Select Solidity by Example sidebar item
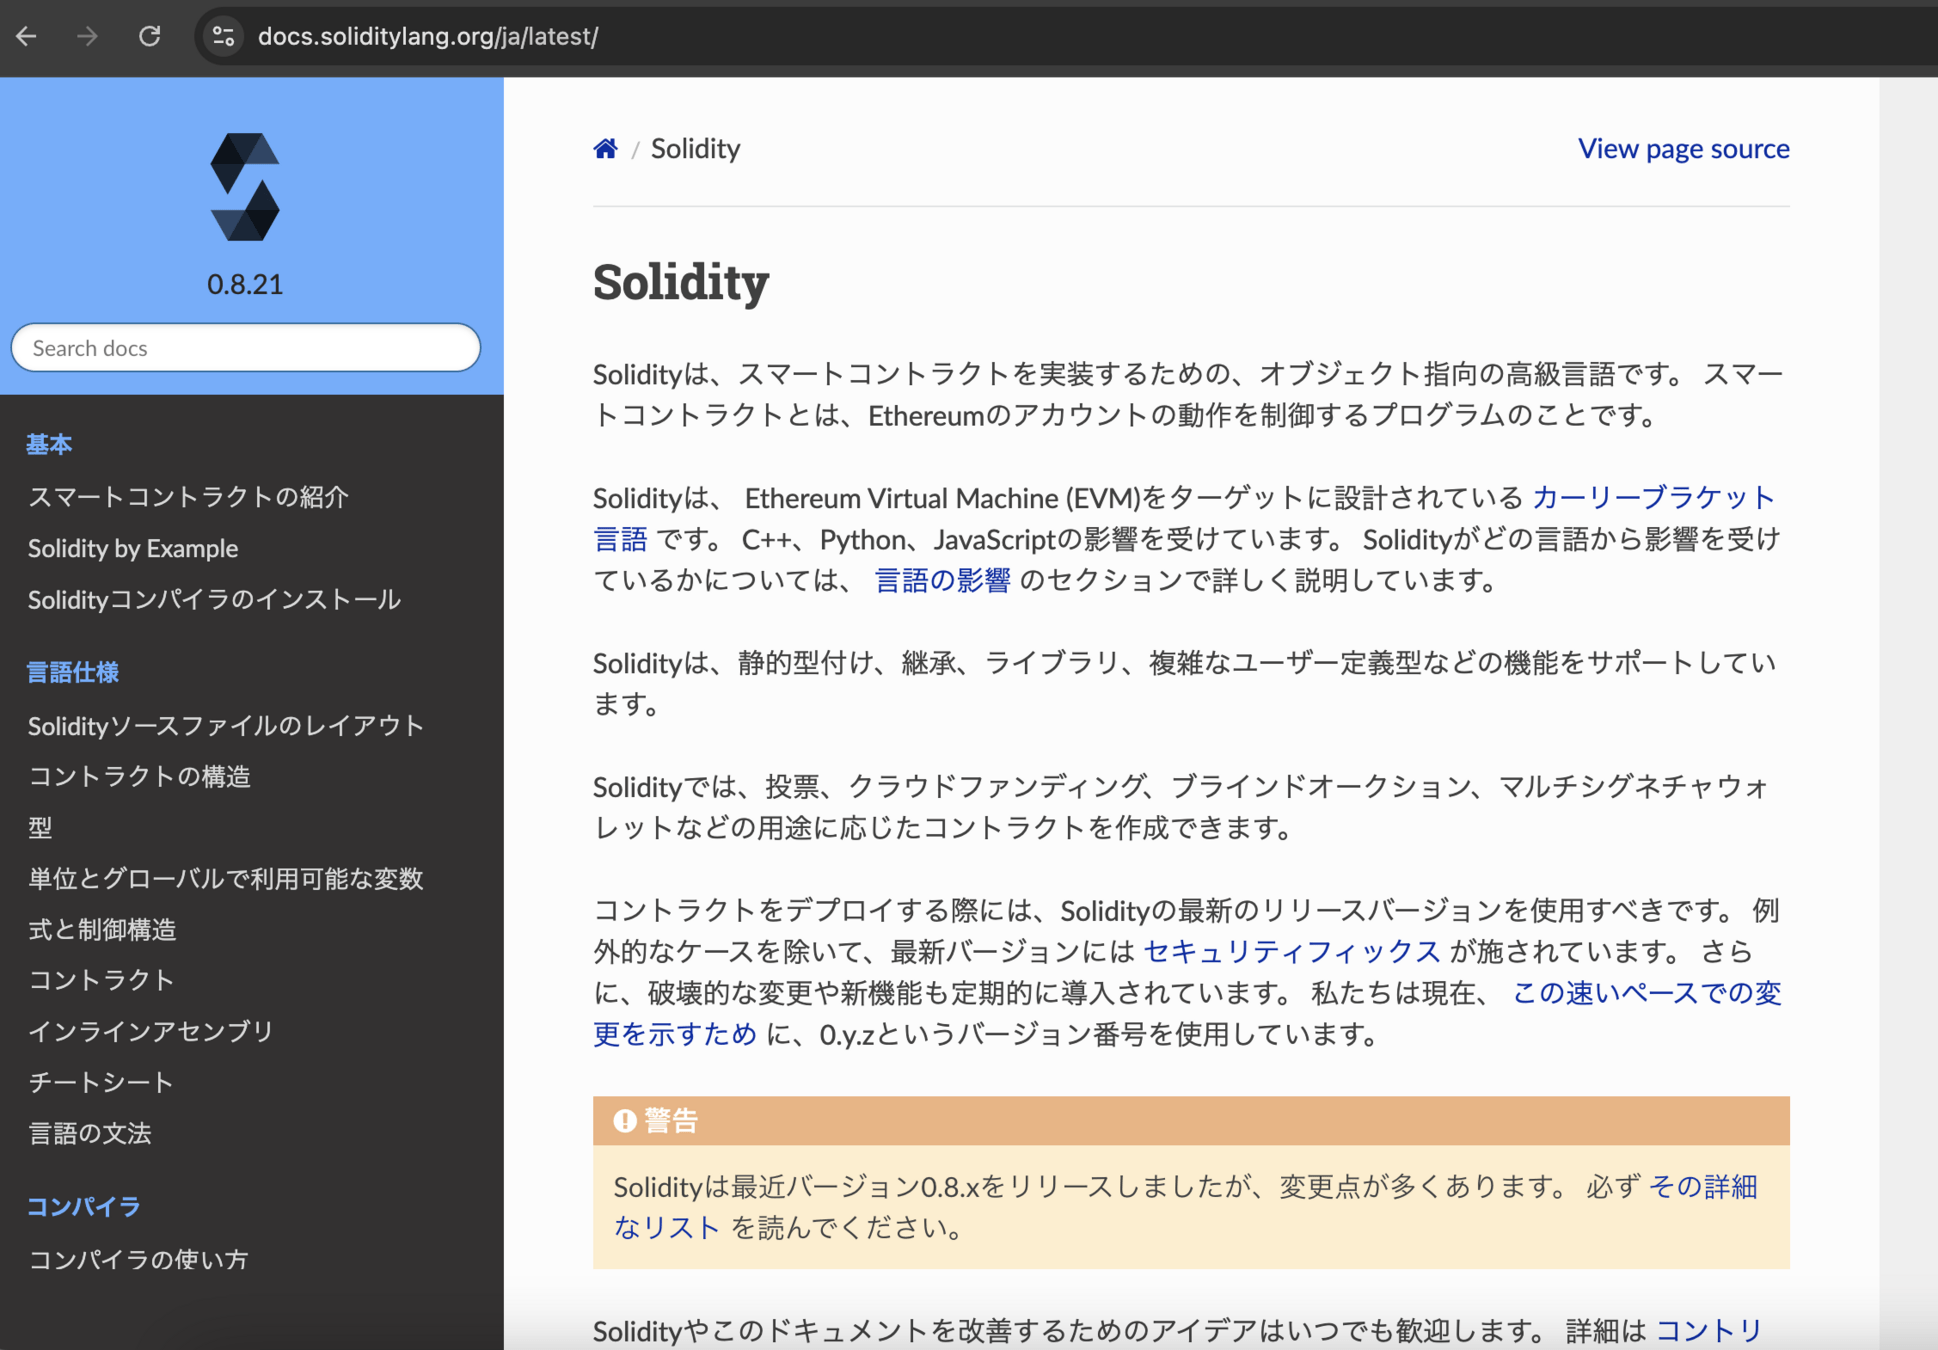The image size is (1938, 1350). (x=133, y=548)
